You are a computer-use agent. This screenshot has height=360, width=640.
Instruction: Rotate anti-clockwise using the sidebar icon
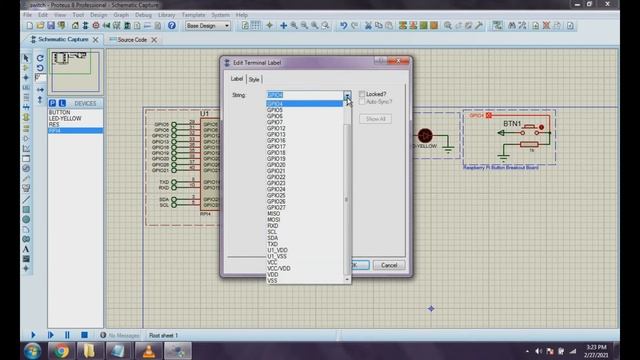tap(40, 68)
